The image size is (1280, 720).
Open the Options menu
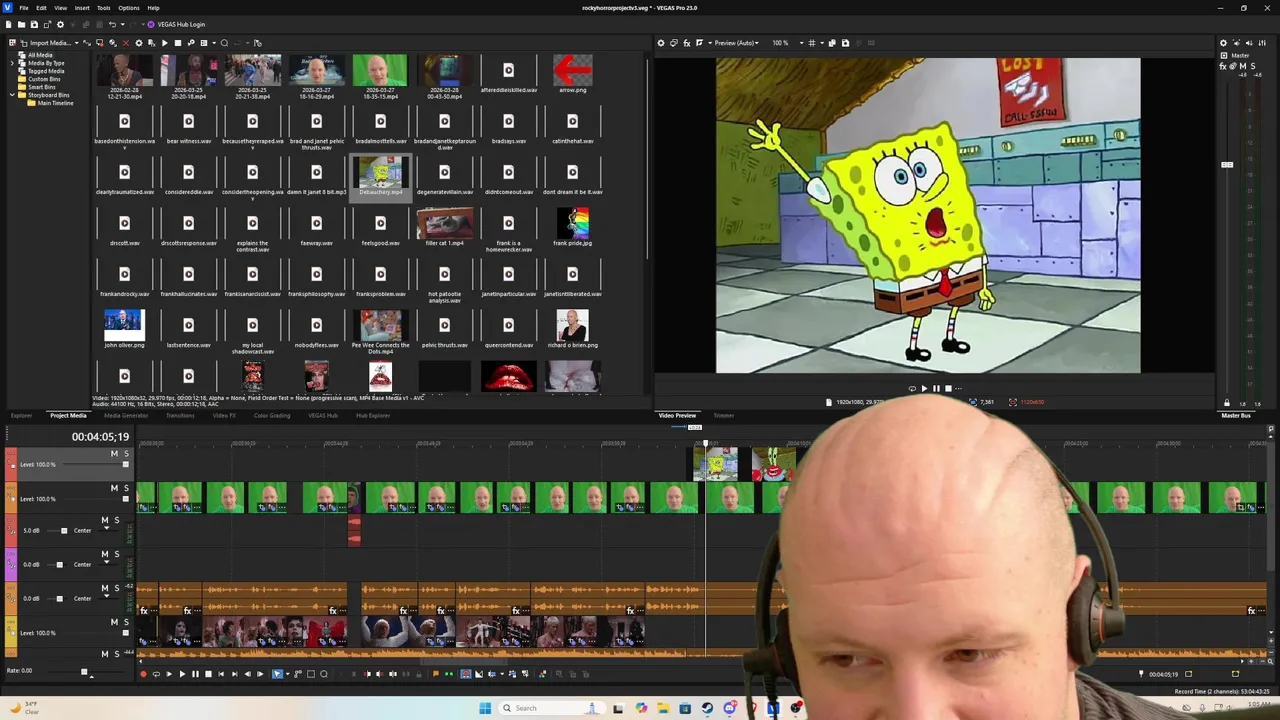click(x=129, y=8)
